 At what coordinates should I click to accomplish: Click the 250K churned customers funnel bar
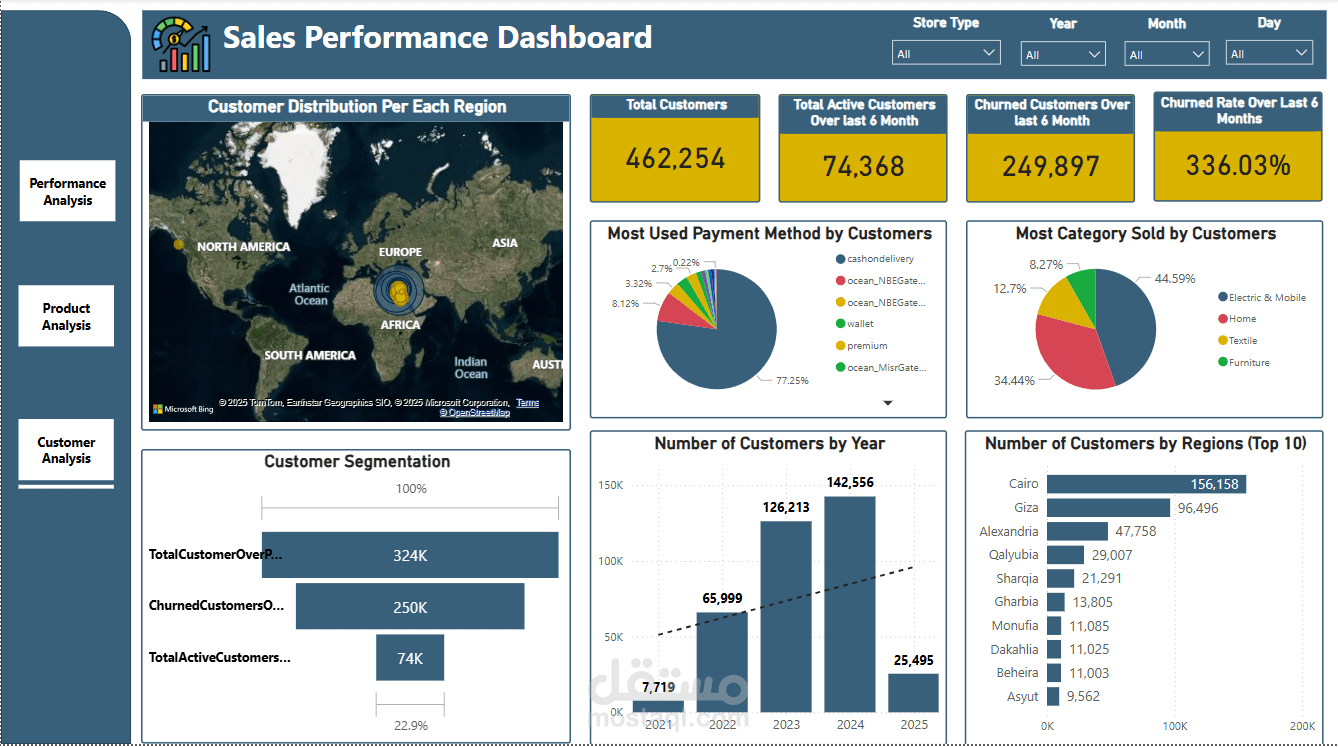410,607
